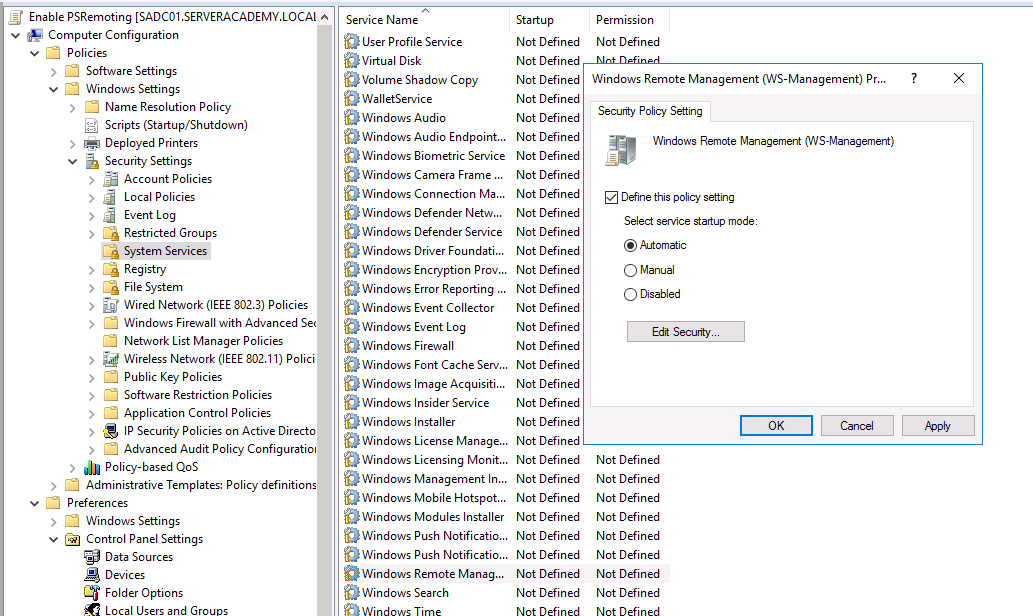This screenshot has width=1033, height=616.
Task: Expand the Software Settings node
Action: click(54, 71)
